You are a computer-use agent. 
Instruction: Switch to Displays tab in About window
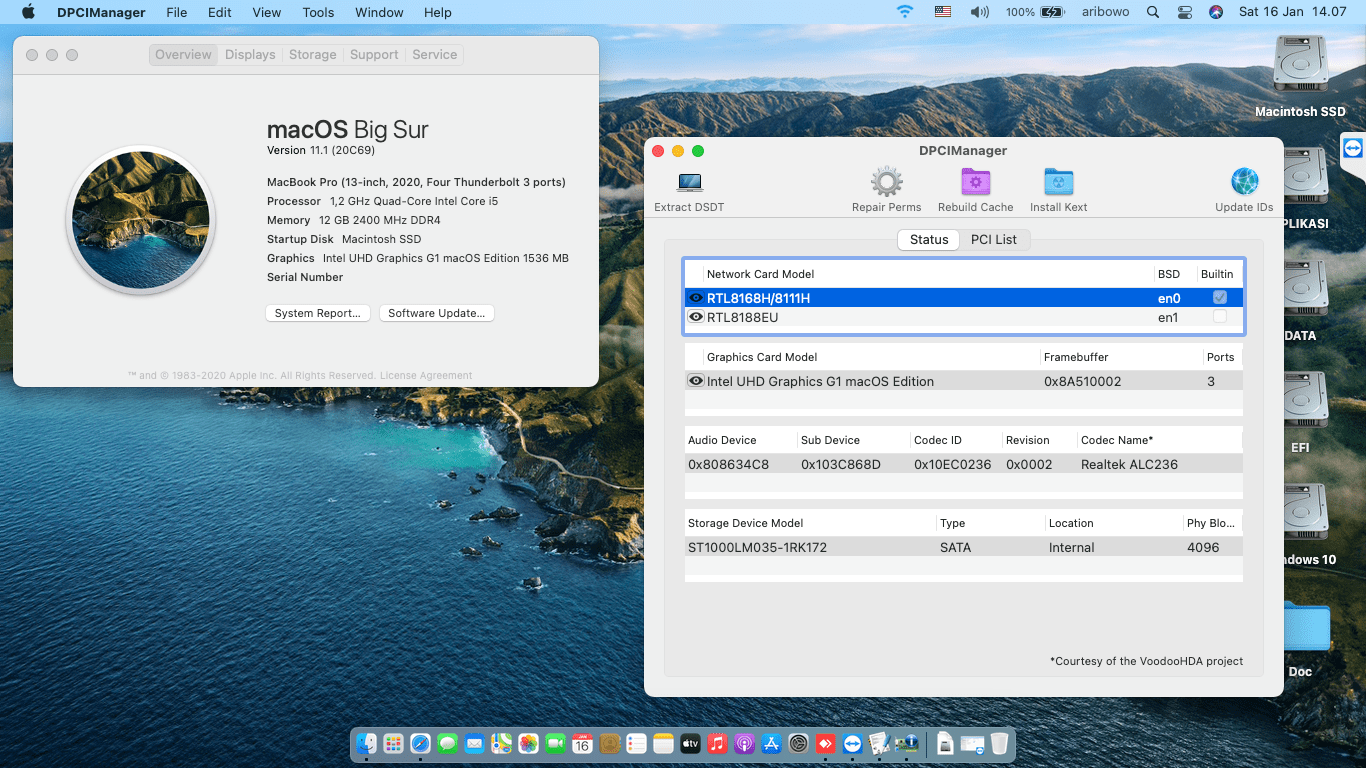tap(250, 55)
